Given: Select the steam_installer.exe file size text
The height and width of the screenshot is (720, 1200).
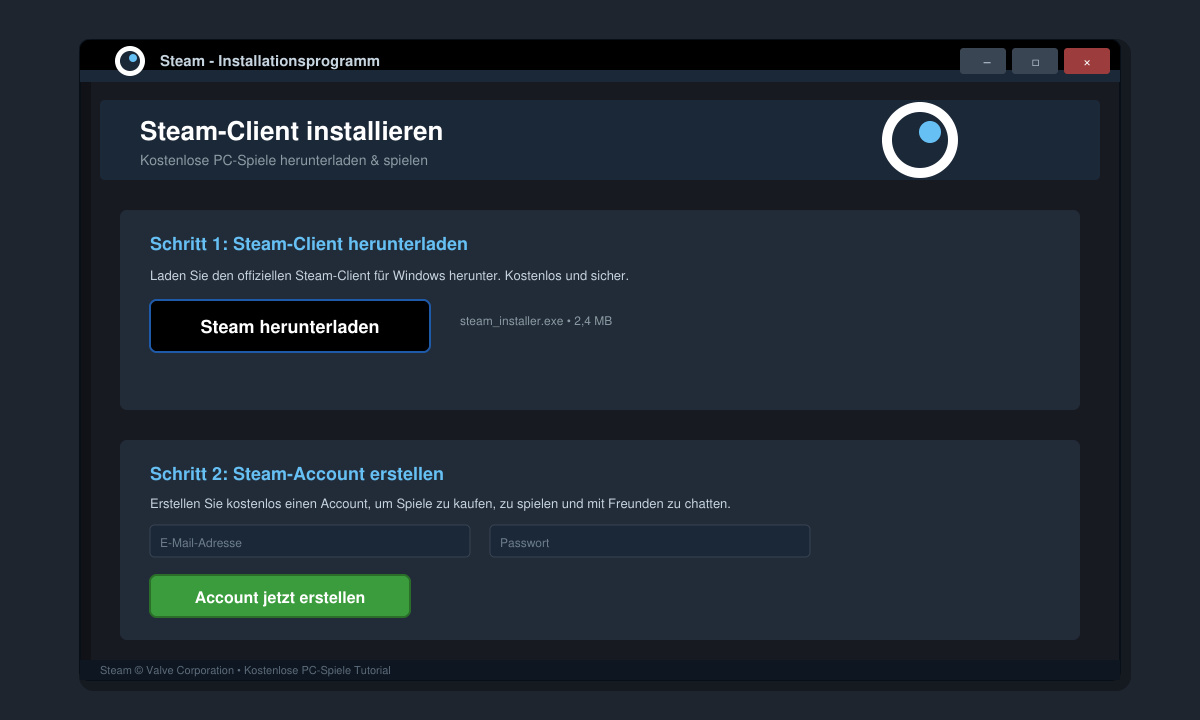Looking at the screenshot, I should (536, 321).
